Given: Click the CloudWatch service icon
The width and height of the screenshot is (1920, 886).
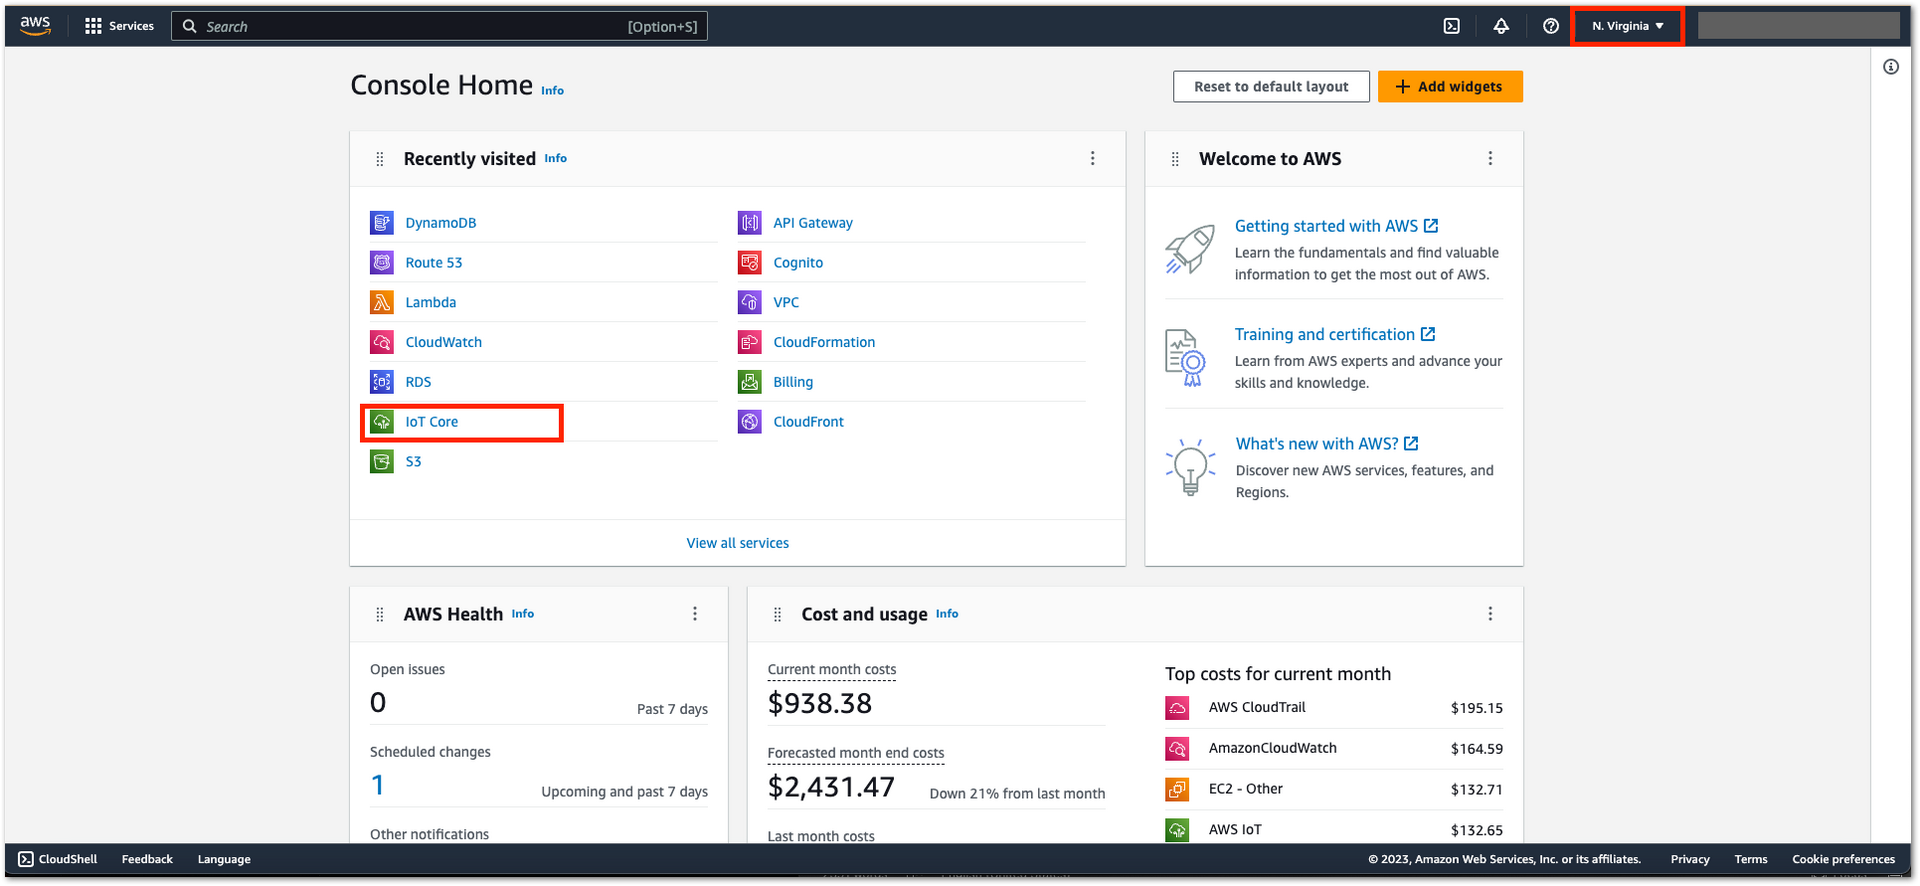Looking at the screenshot, I should [x=382, y=342].
